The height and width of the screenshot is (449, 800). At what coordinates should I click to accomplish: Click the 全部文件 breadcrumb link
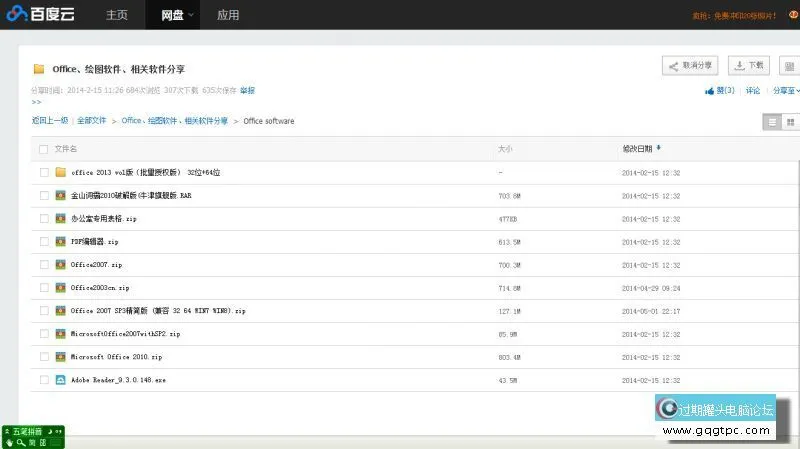tap(92, 121)
